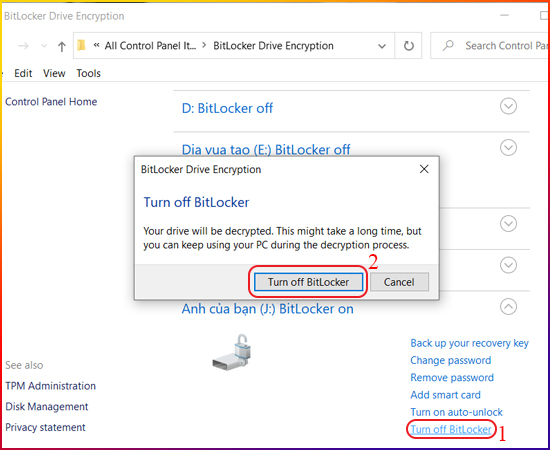Image resolution: width=550 pixels, height=450 pixels.
Task: Open the View menu
Action: [54, 73]
